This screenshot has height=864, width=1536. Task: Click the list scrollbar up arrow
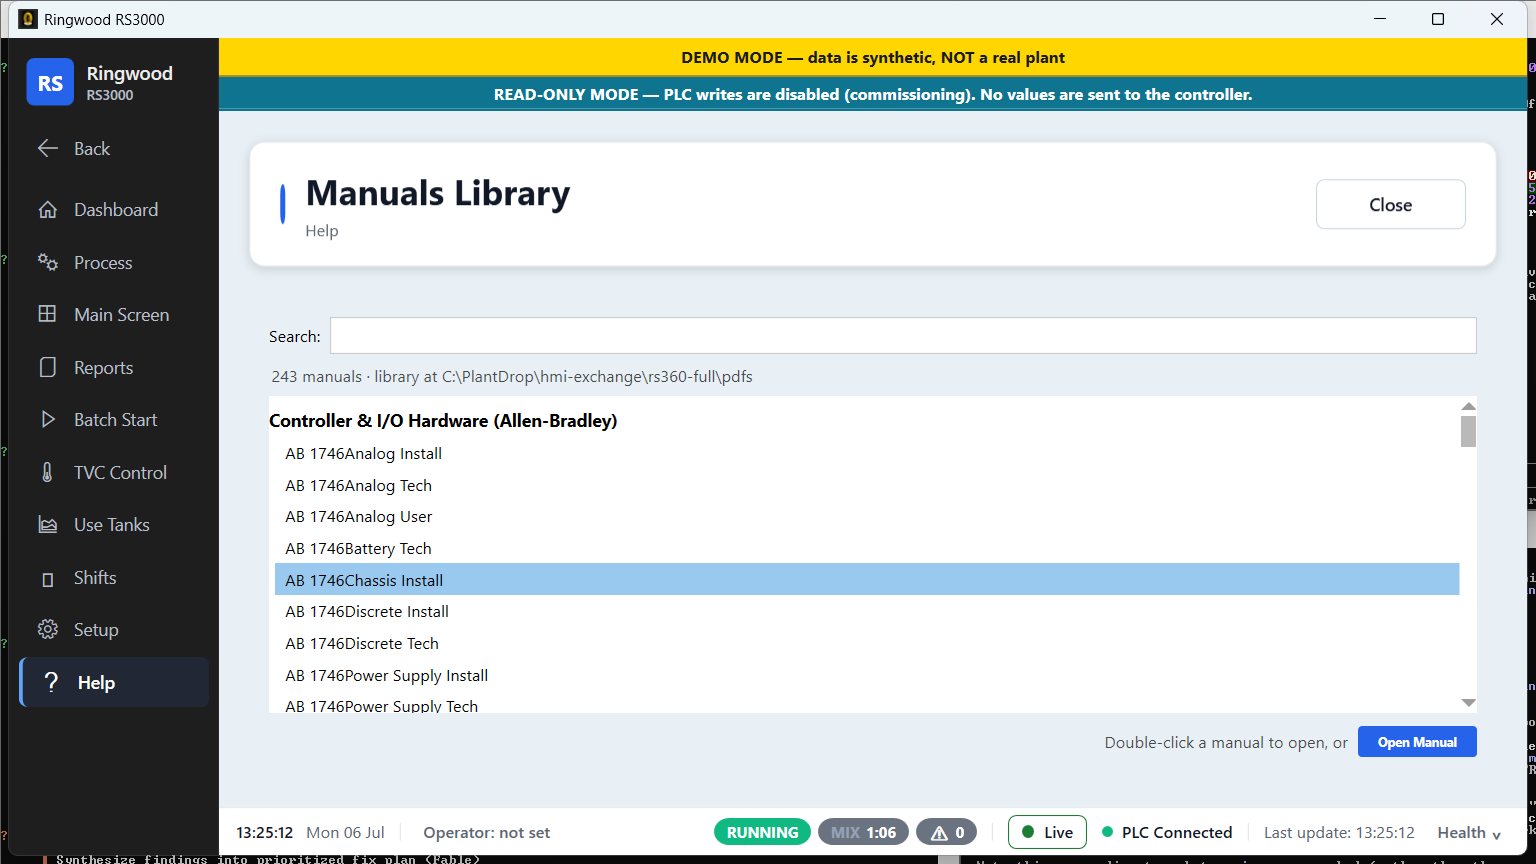click(x=1468, y=406)
